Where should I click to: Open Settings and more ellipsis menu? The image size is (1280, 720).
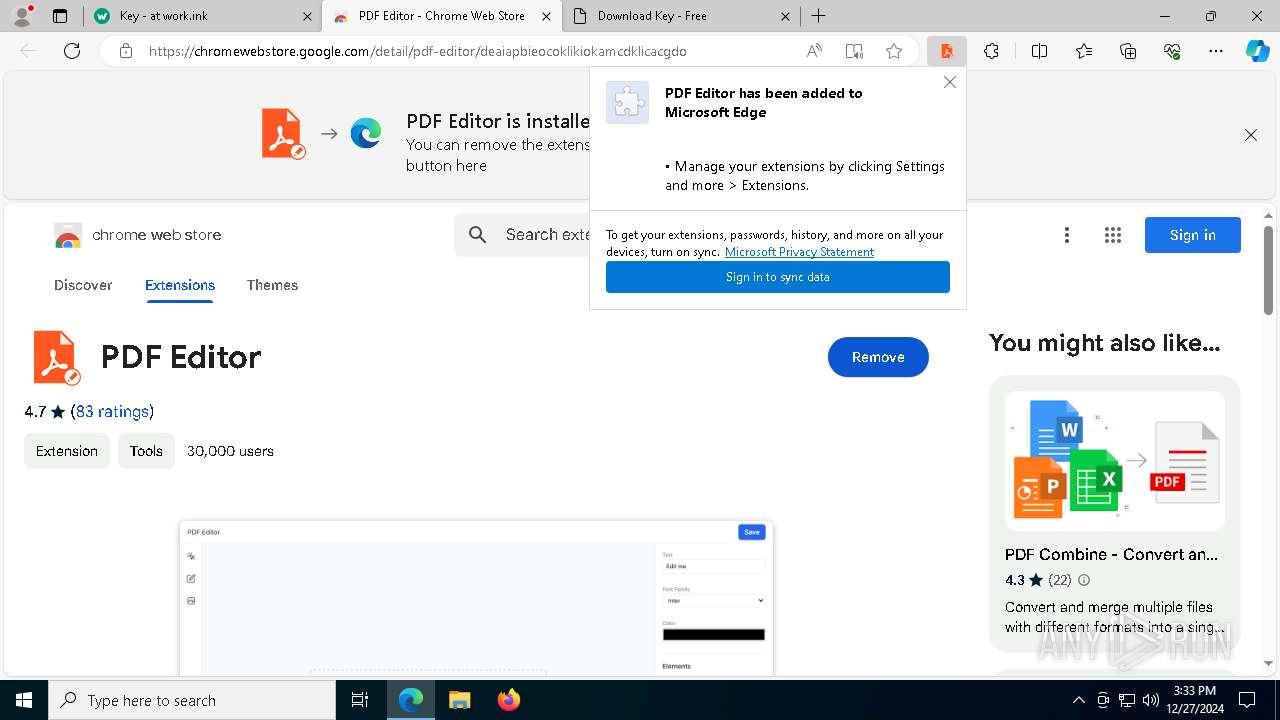[x=1216, y=51]
